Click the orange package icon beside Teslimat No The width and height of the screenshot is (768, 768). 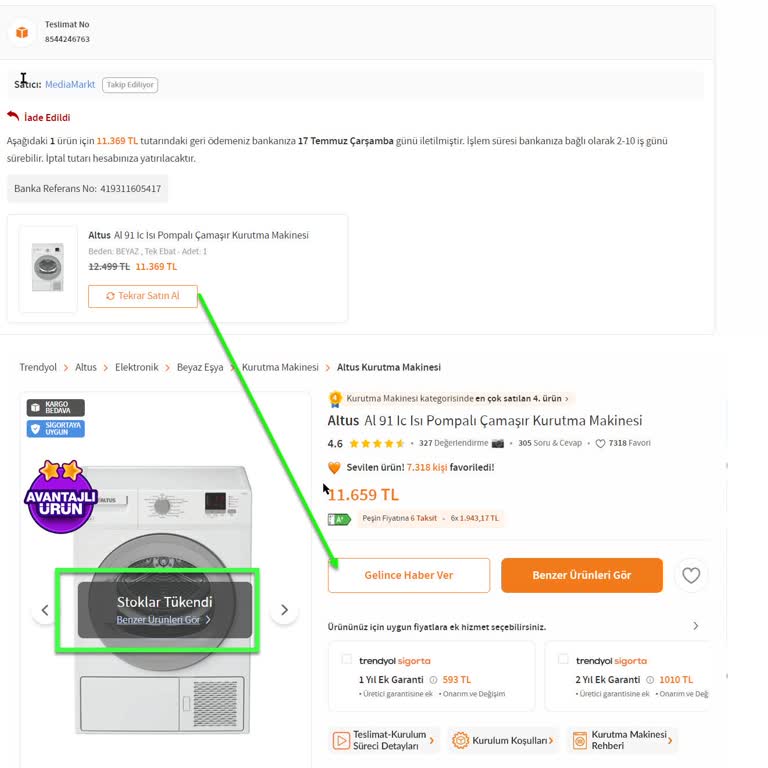[x=22, y=33]
